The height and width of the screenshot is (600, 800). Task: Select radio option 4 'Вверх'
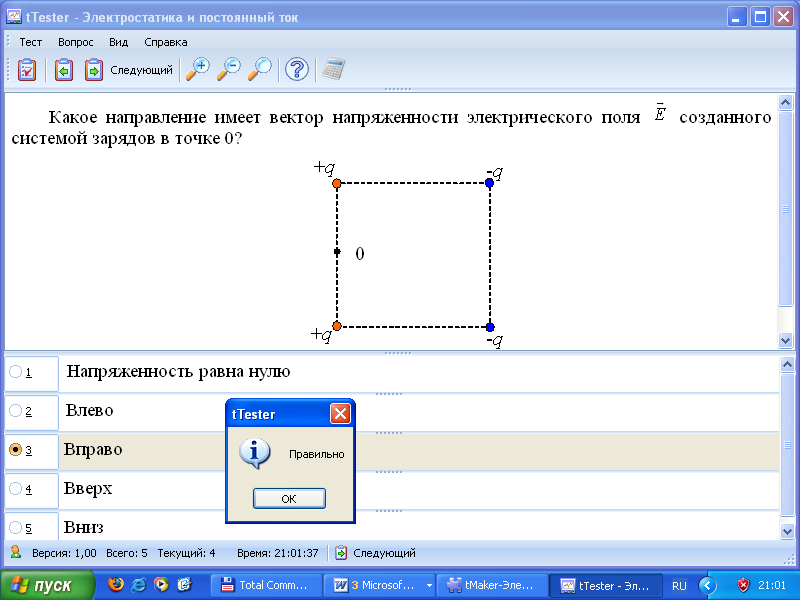pos(15,489)
